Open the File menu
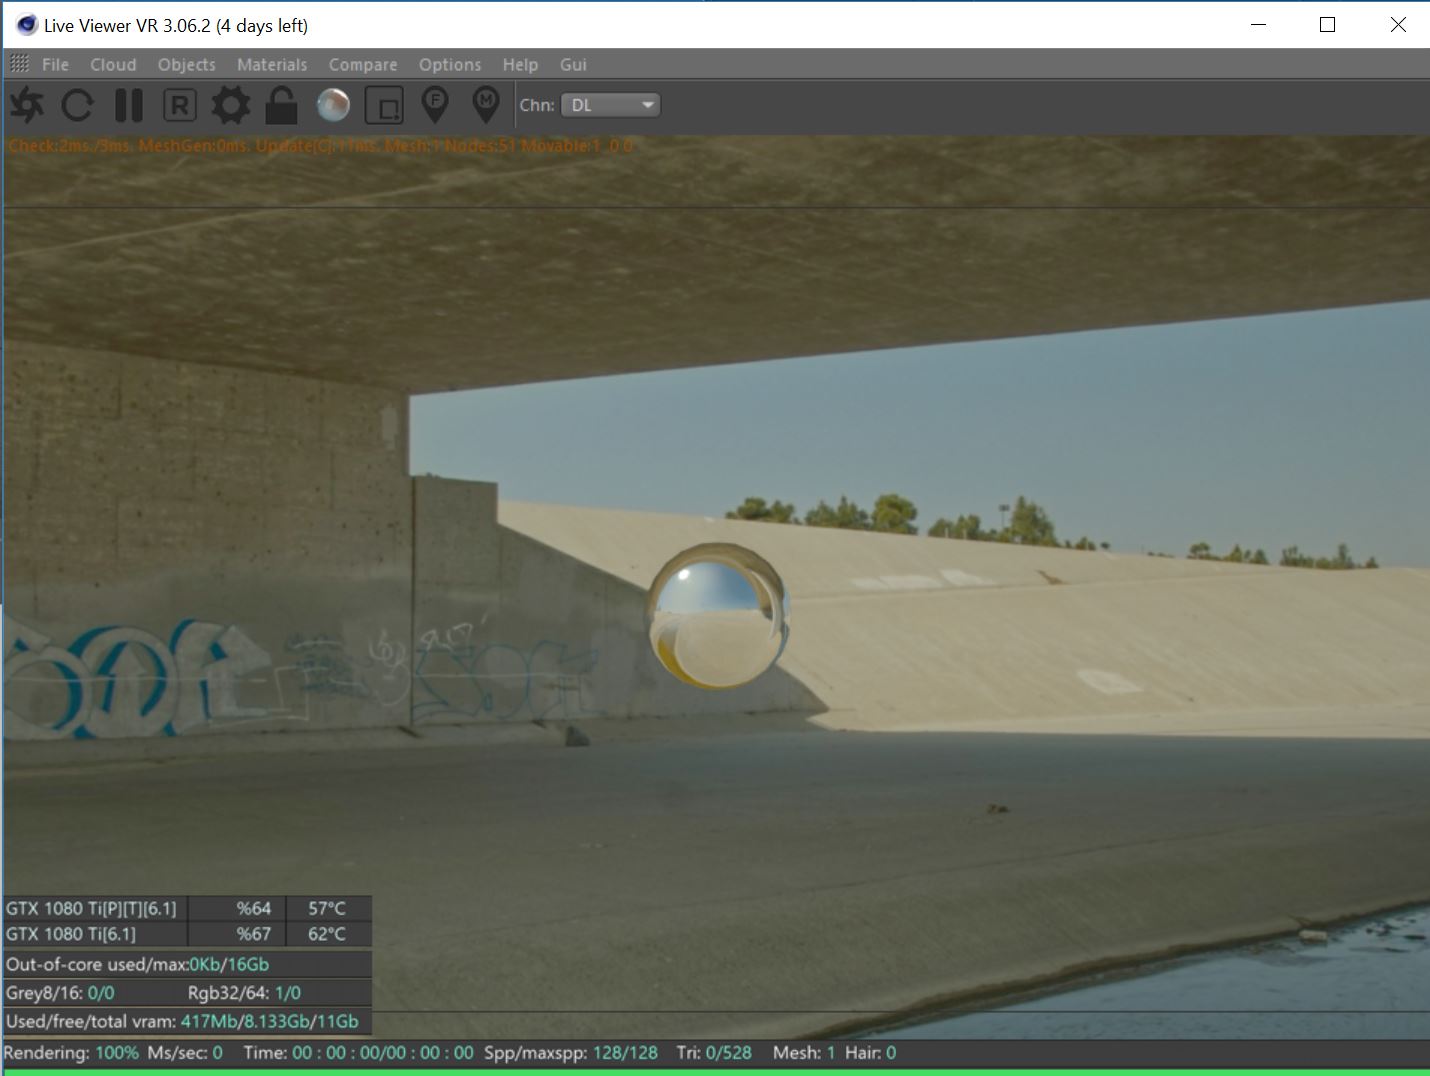This screenshot has width=1430, height=1076. [x=55, y=64]
